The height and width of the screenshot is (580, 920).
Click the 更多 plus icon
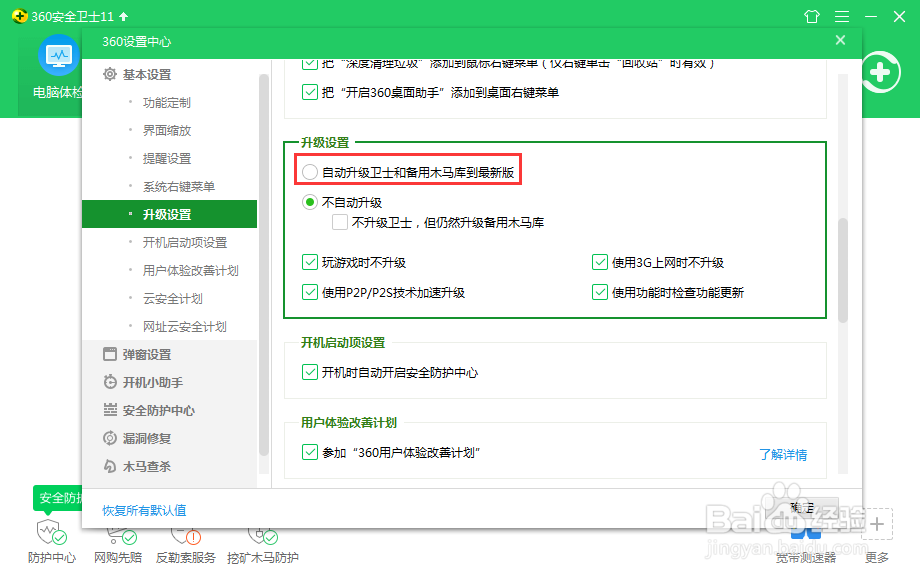[877, 524]
